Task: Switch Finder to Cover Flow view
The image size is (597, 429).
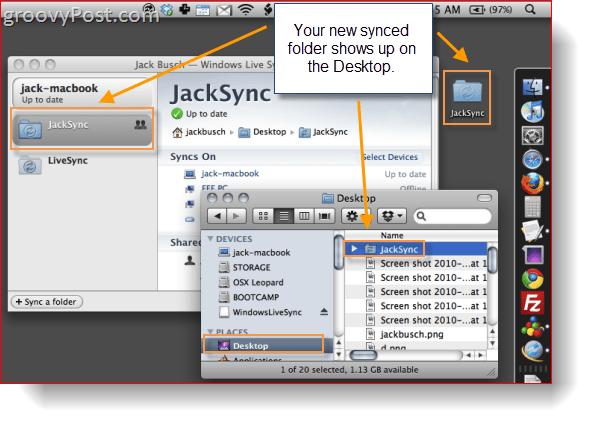Action: [324, 216]
